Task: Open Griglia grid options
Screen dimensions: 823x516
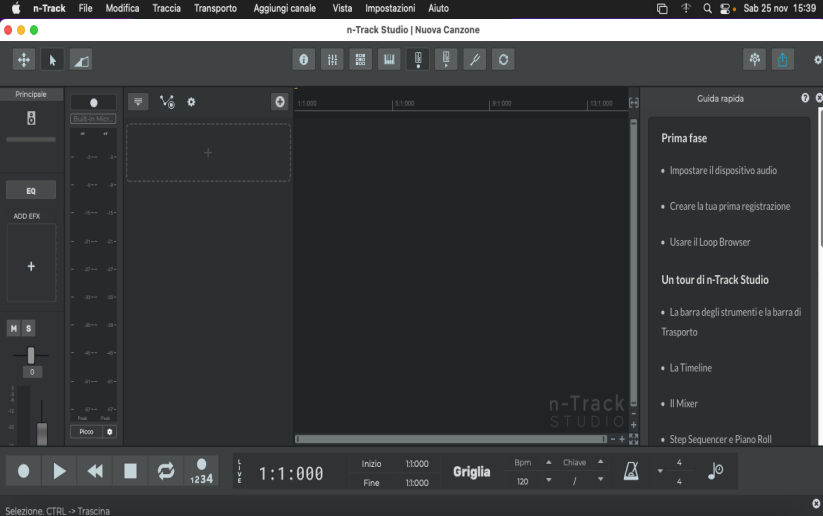Action: pyautogui.click(x=472, y=472)
